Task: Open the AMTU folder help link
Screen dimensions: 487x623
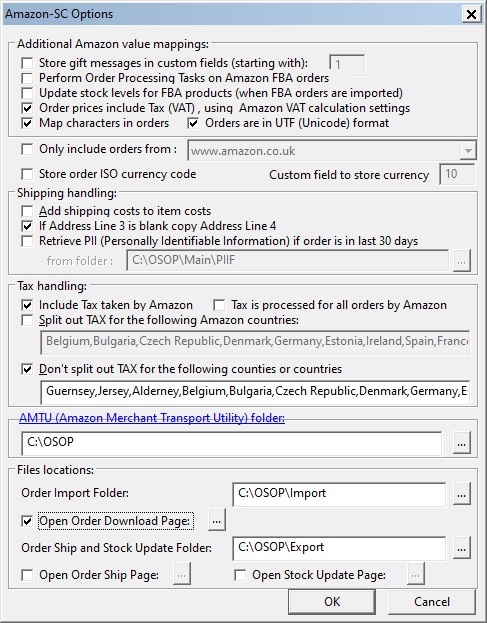Action: pos(152,418)
